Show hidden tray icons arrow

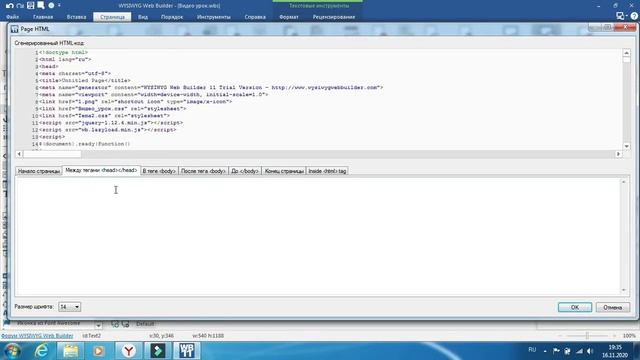click(x=545, y=351)
